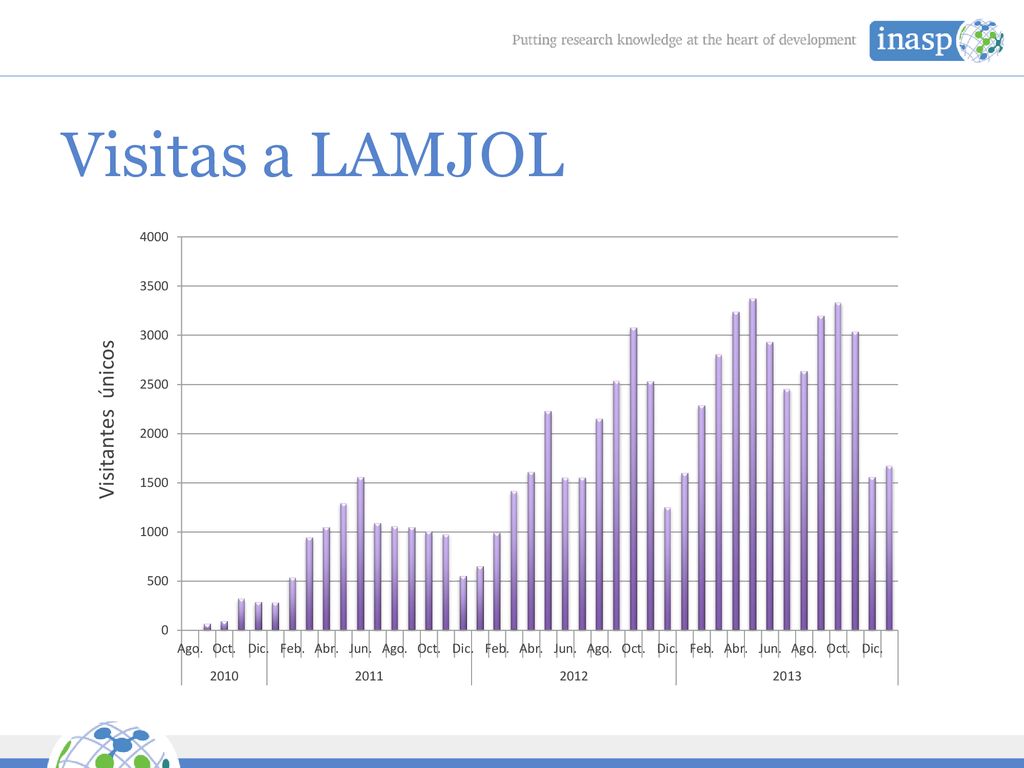Image resolution: width=1024 pixels, height=768 pixels.
Task: Select the bar above Jun. 2011 label
Action: click(360, 553)
